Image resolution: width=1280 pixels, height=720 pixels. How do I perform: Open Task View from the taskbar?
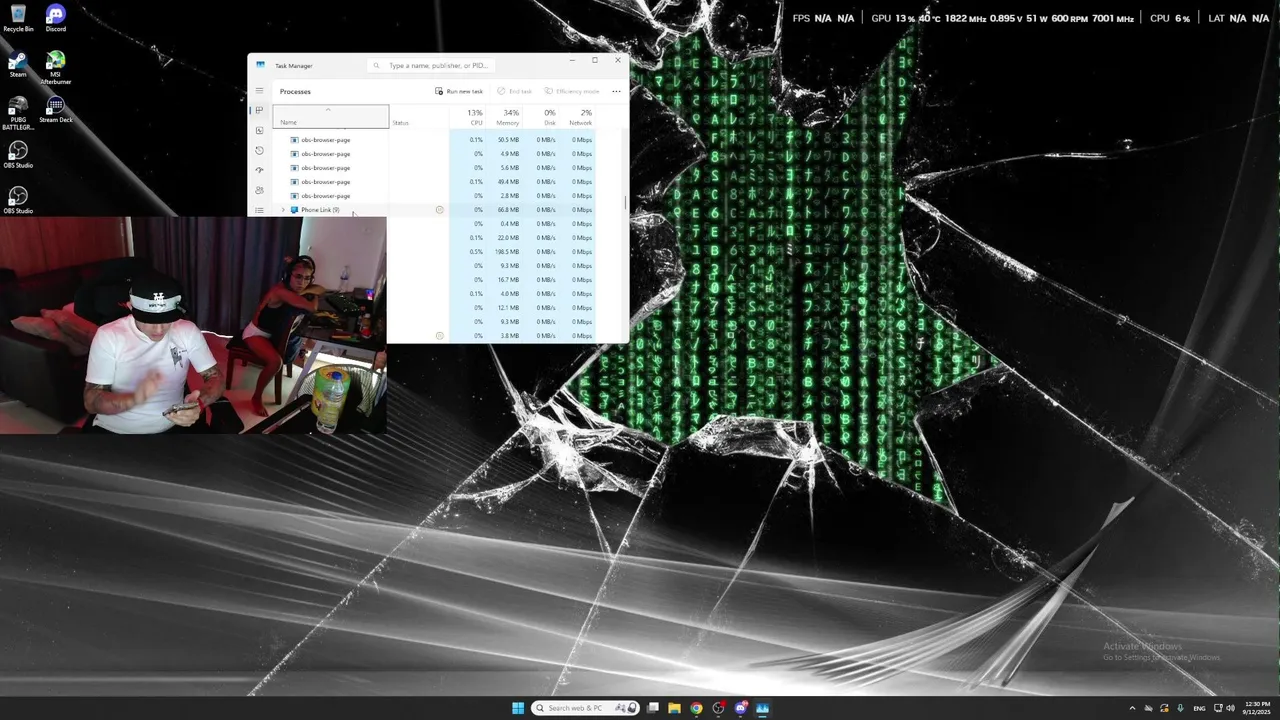click(x=653, y=708)
